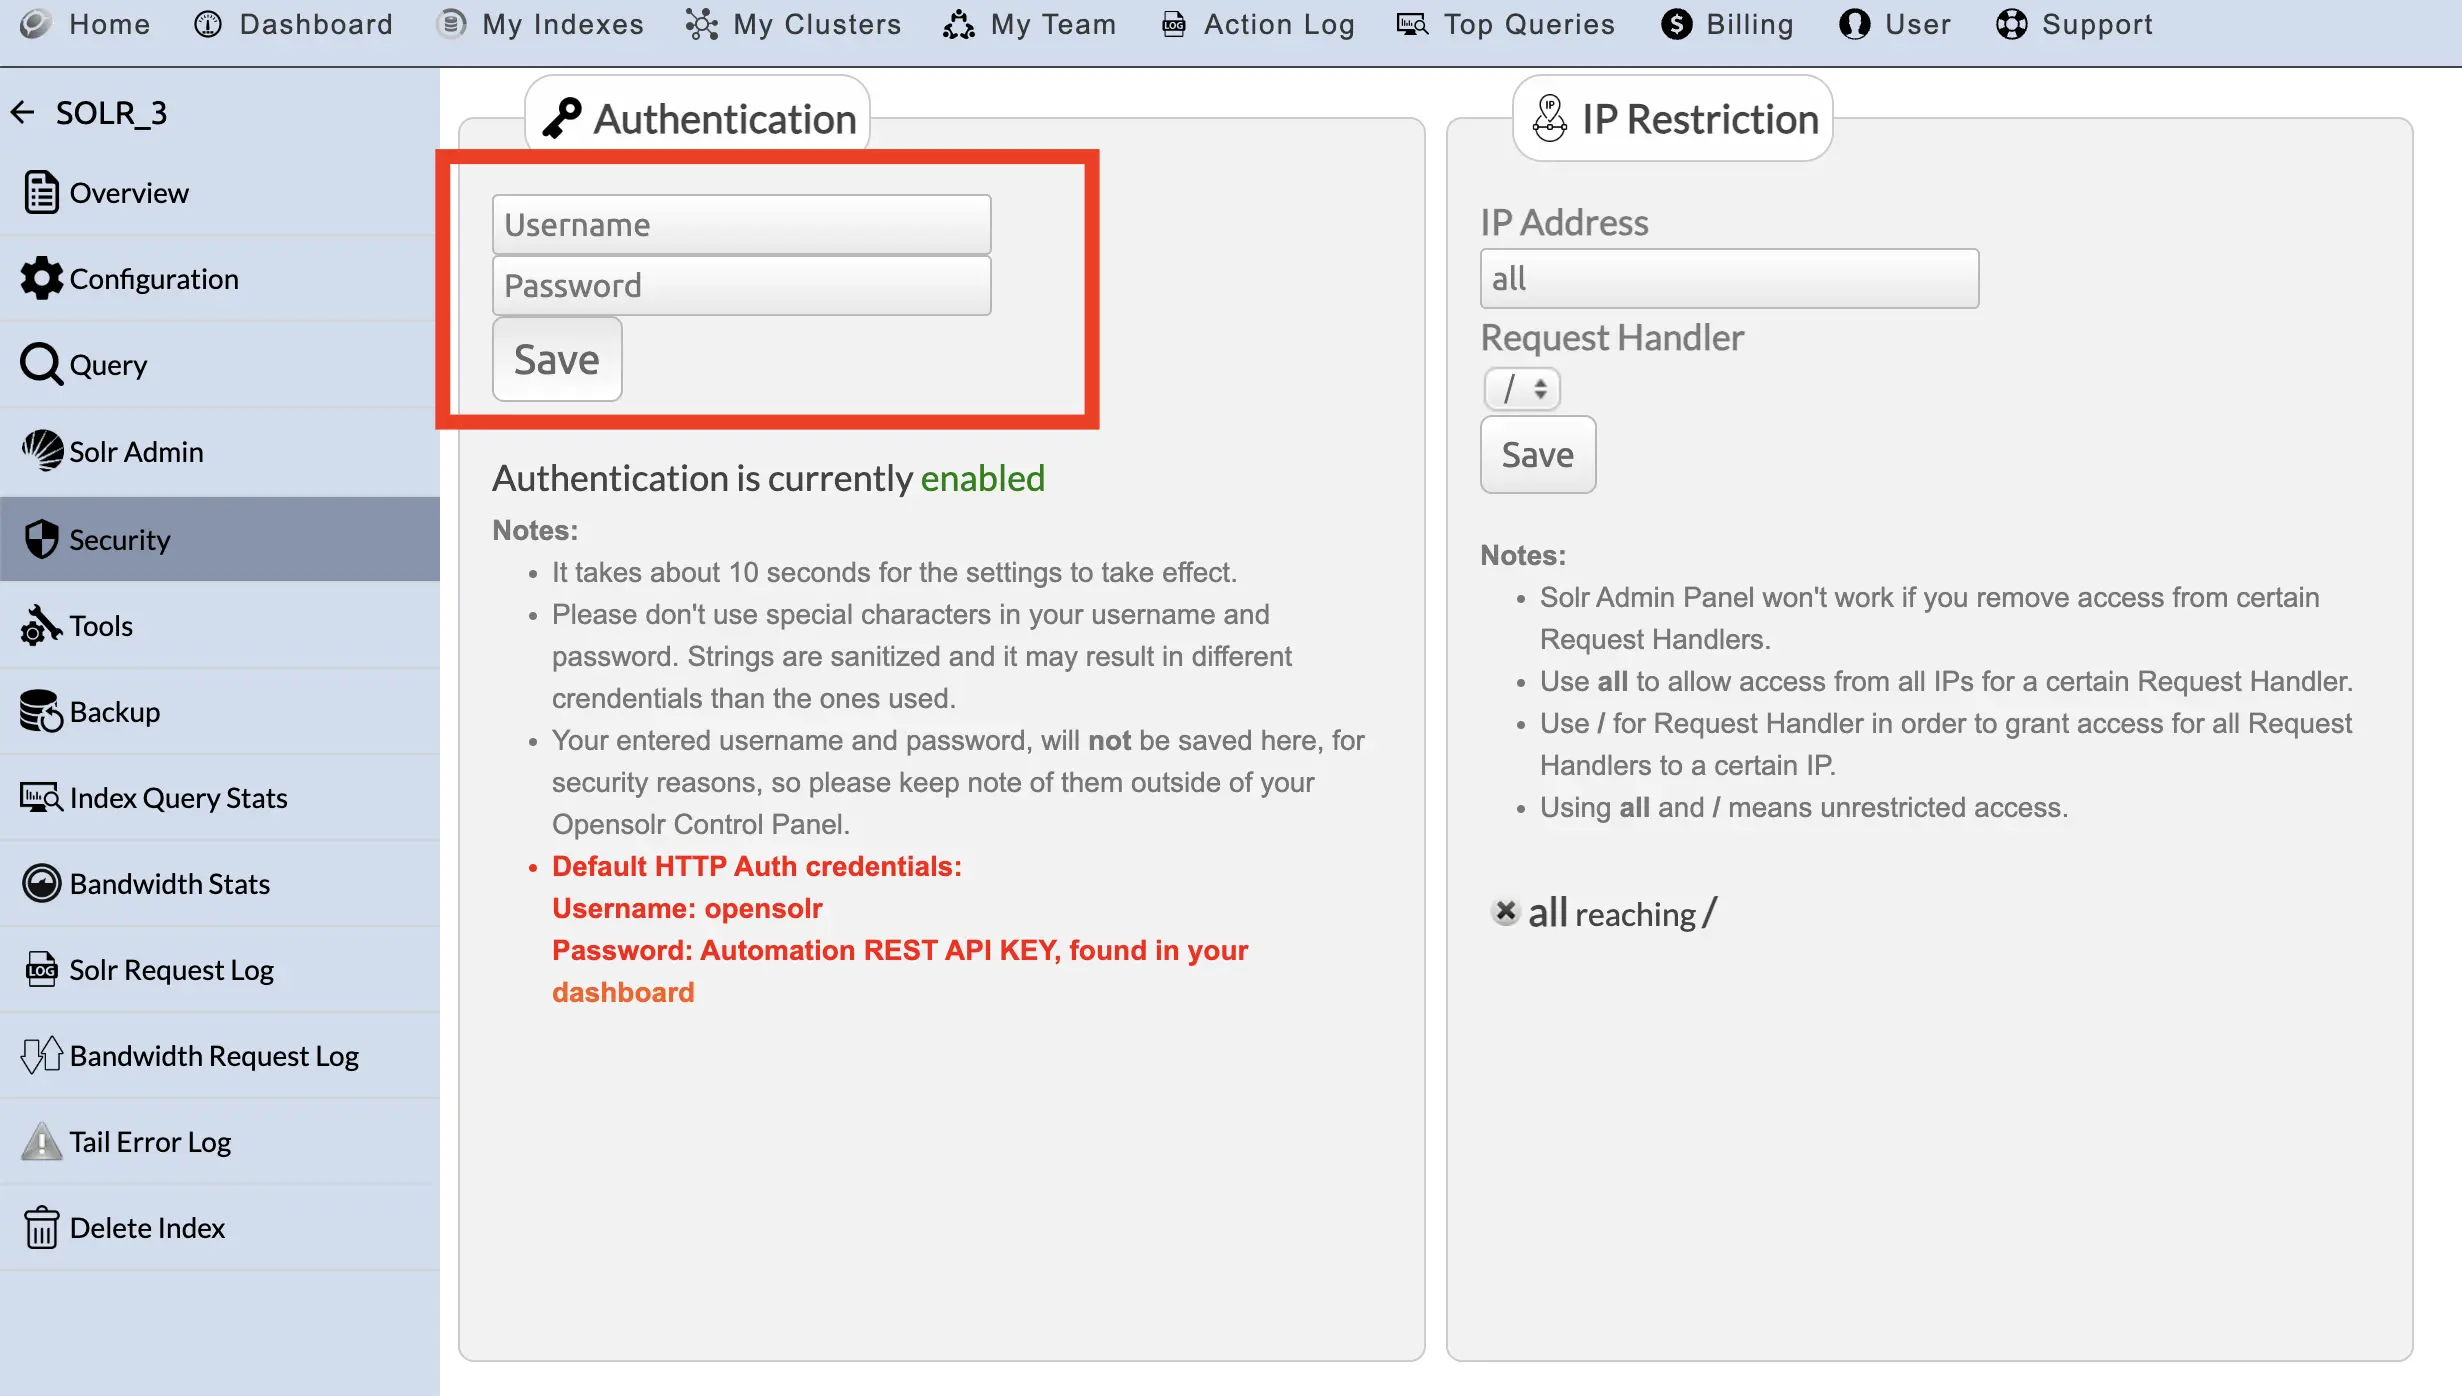Save the authentication credentials

tap(556, 359)
